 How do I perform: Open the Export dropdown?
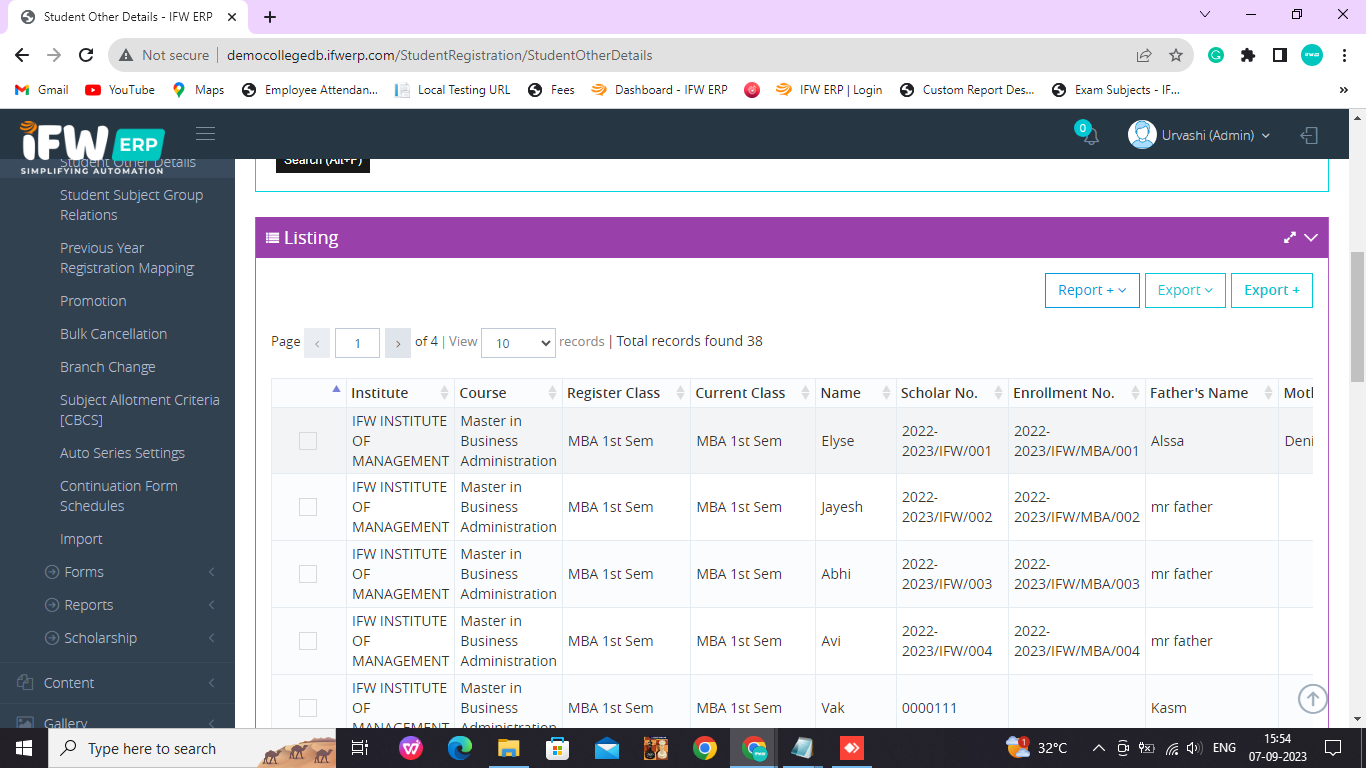(x=1185, y=290)
